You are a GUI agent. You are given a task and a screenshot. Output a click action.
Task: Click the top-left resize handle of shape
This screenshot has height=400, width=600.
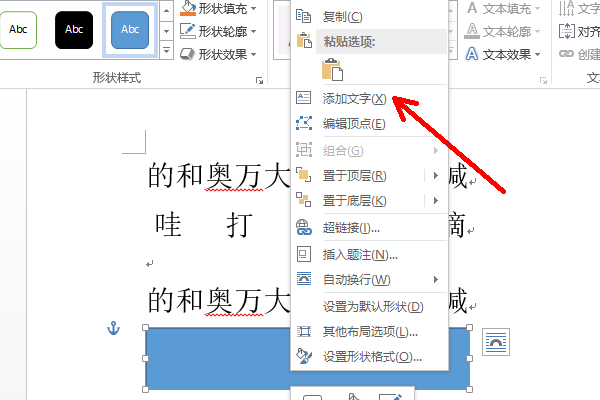point(145,327)
